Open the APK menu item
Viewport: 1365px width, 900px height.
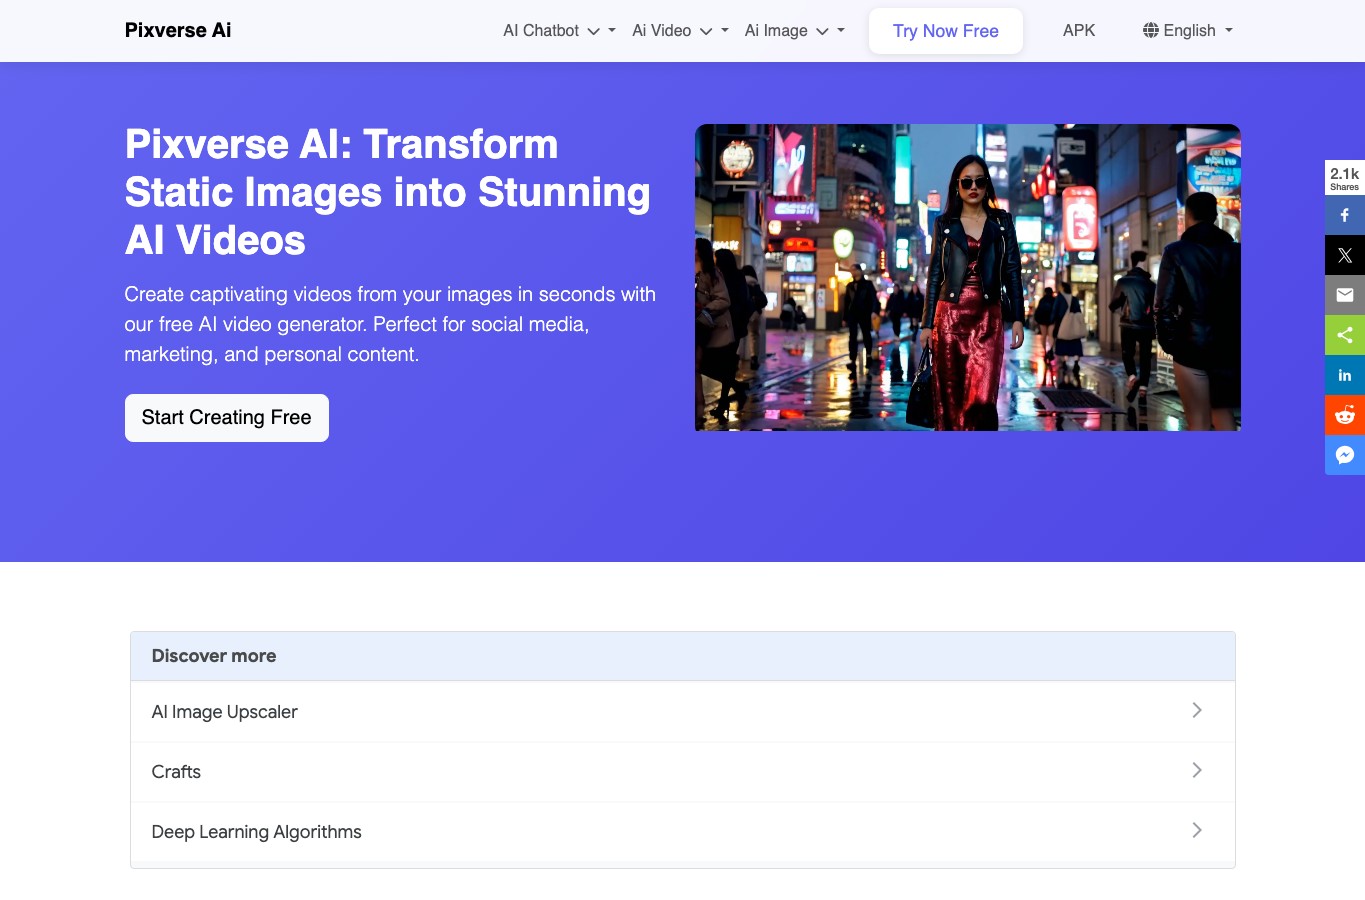(1079, 31)
